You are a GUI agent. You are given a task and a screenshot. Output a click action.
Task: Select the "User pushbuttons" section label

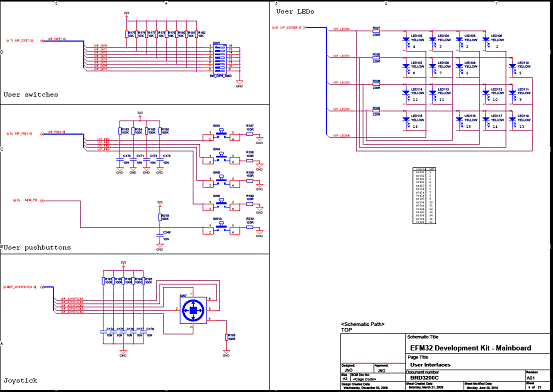coord(37,248)
